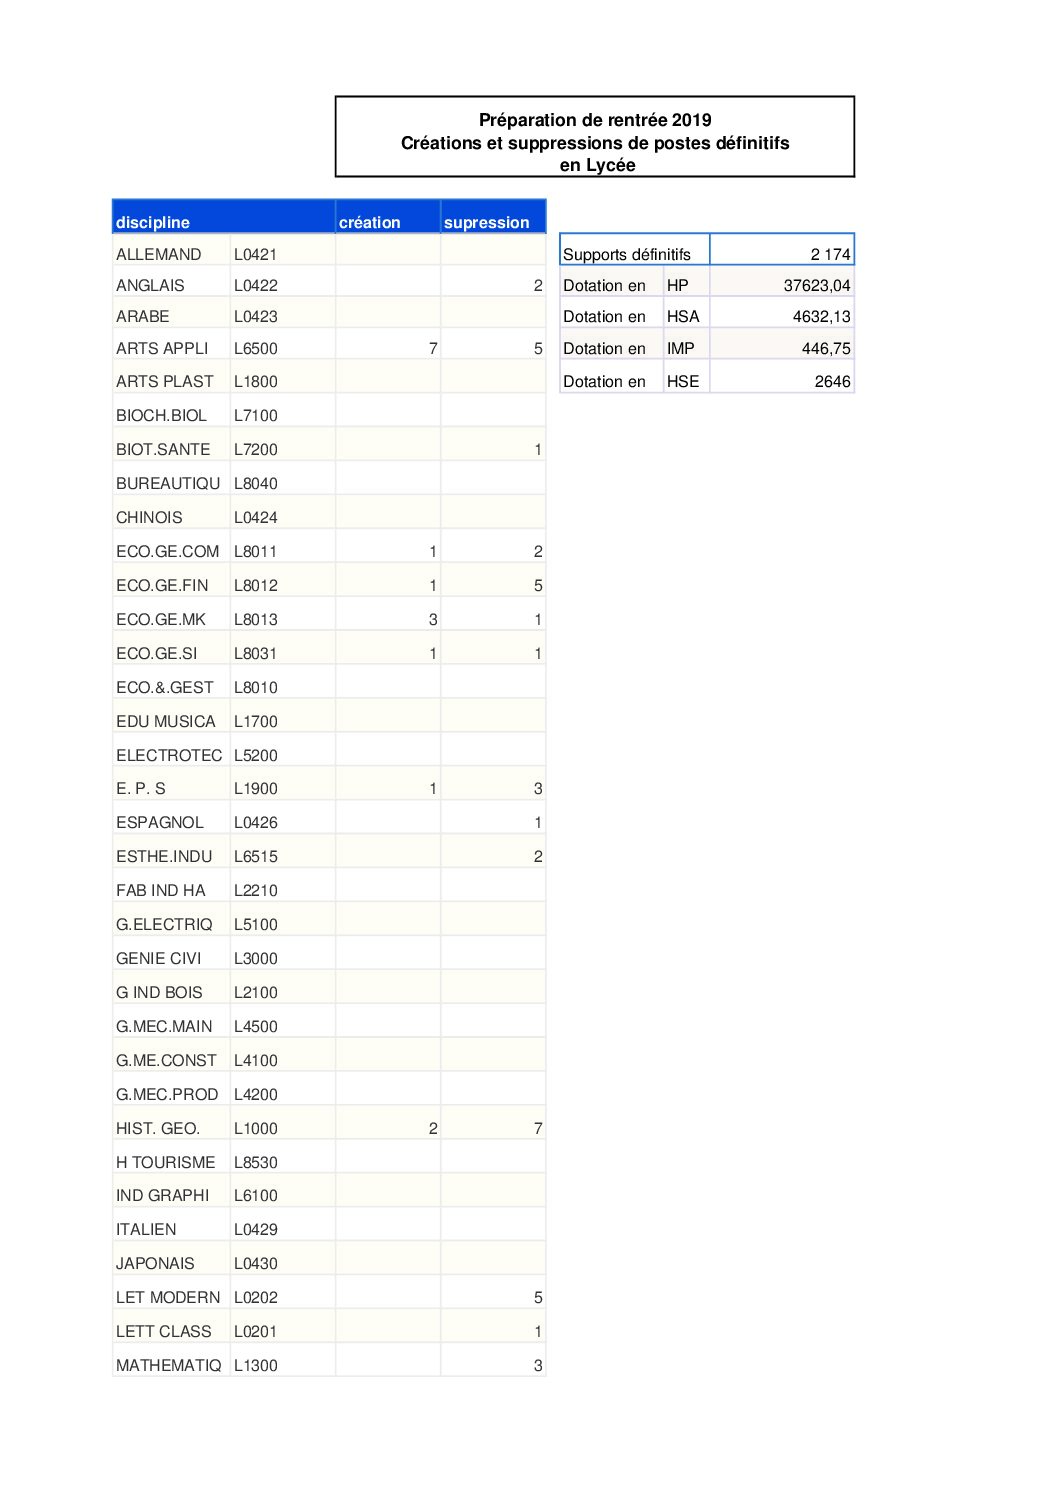This screenshot has width=1058, height=1497.
Task: Select the G.MEC.MAIN row label
Action: click(171, 1022)
